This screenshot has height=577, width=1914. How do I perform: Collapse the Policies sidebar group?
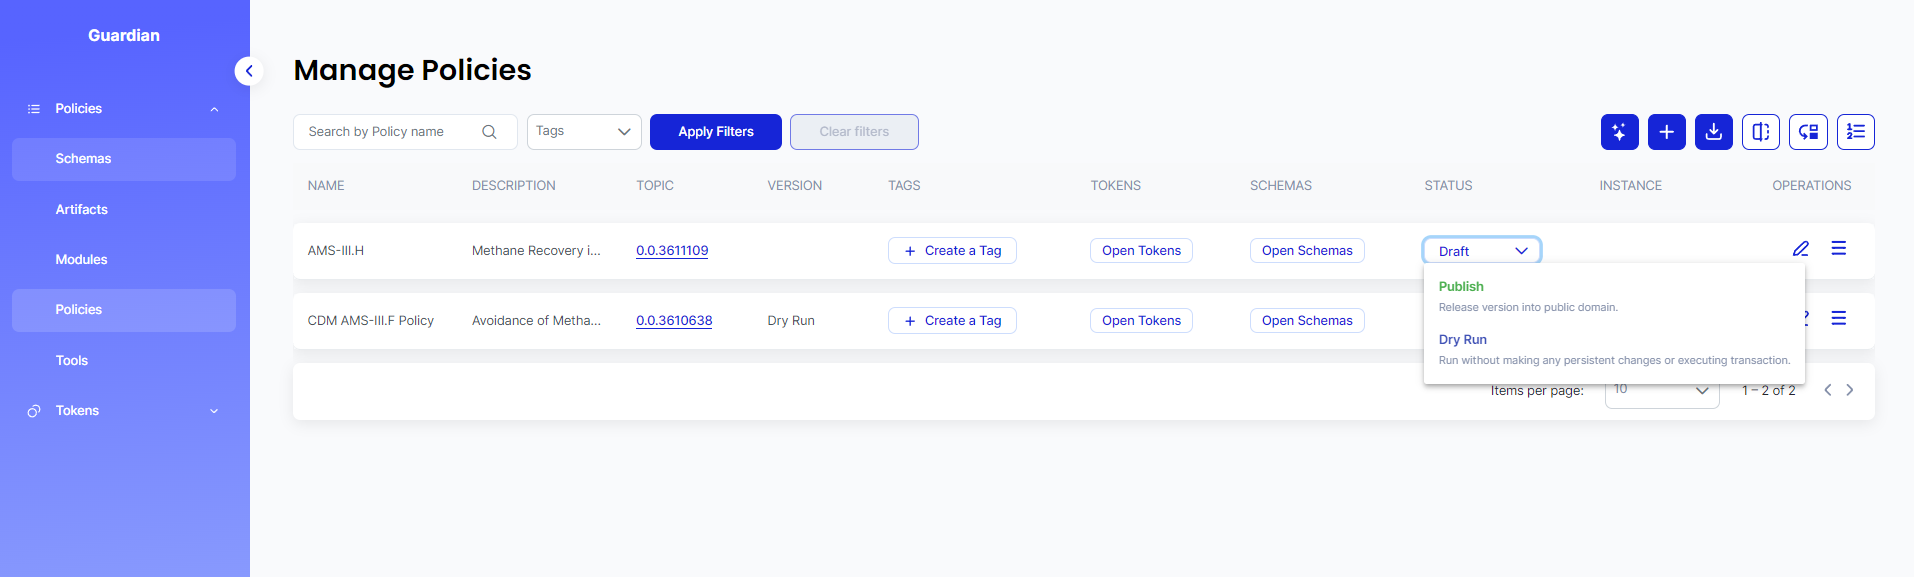[x=213, y=109]
